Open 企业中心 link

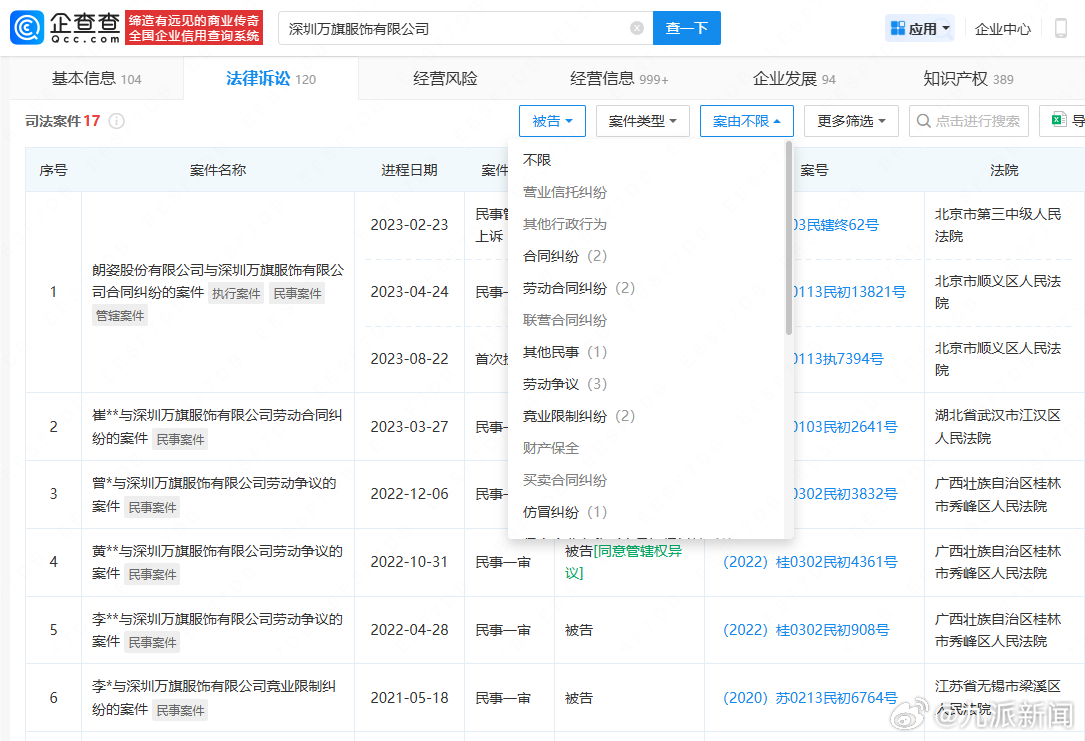[1003, 29]
